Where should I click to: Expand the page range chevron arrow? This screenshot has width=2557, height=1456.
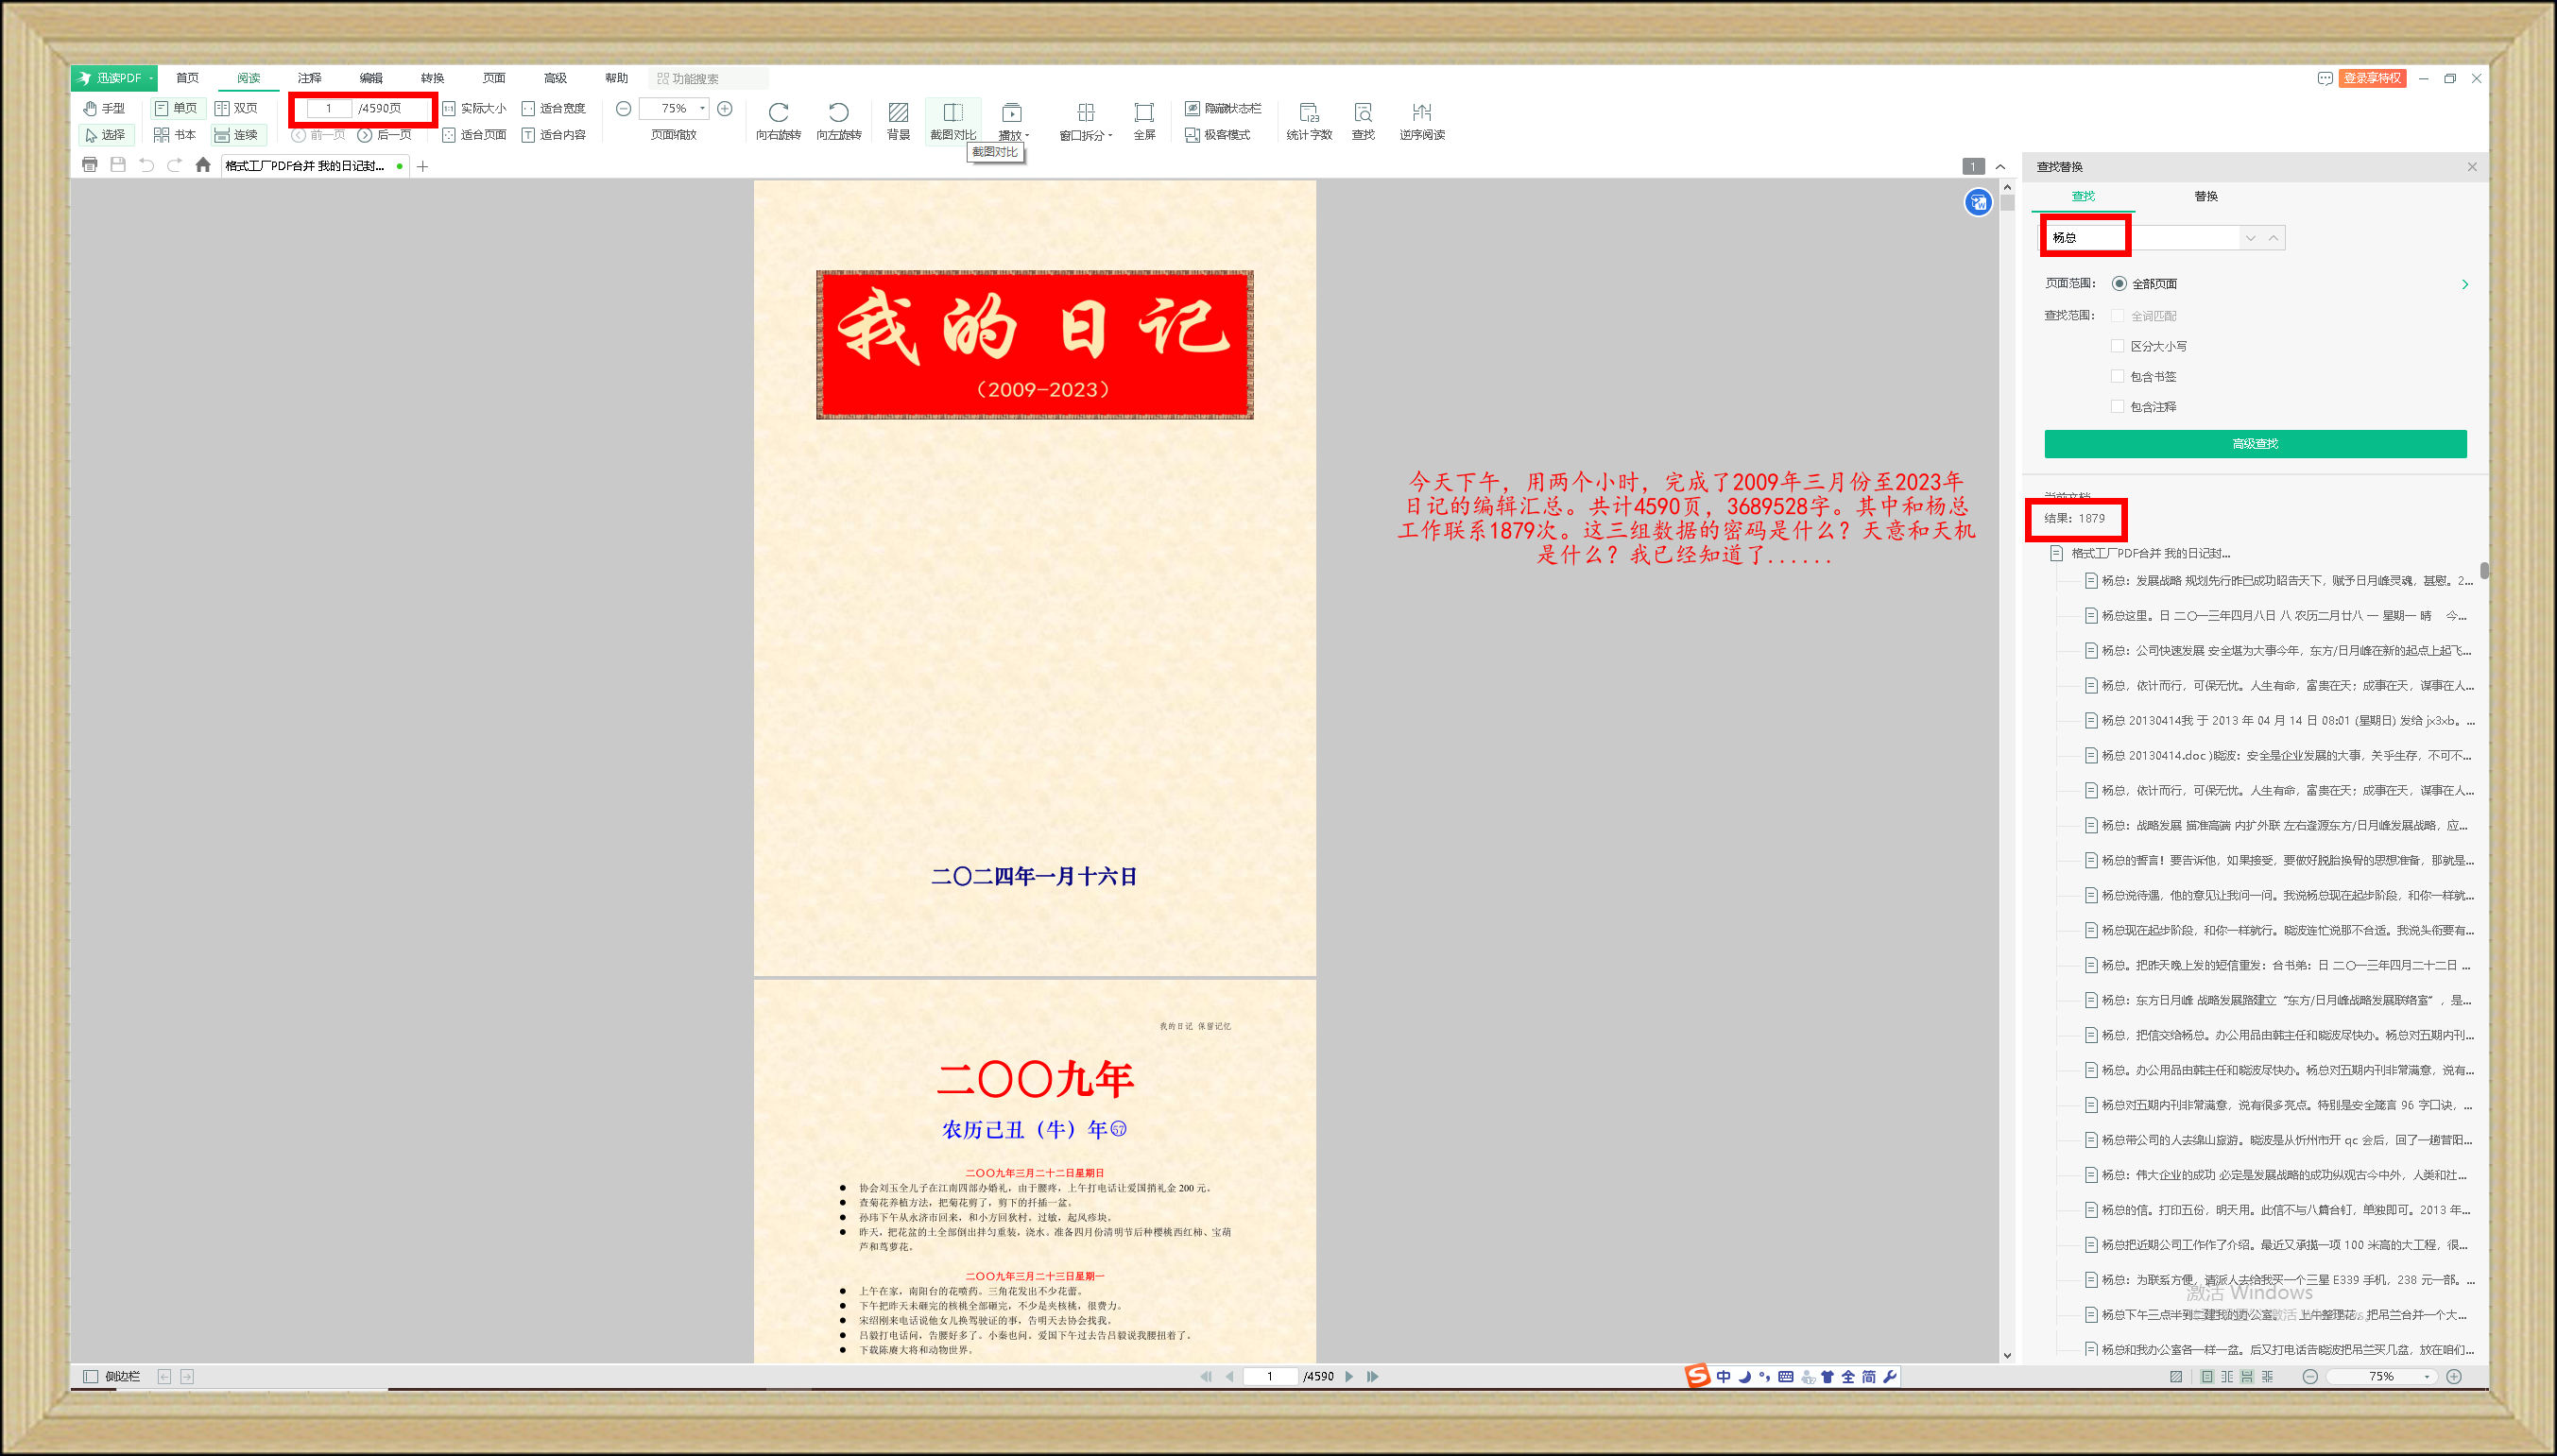point(2464,285)
